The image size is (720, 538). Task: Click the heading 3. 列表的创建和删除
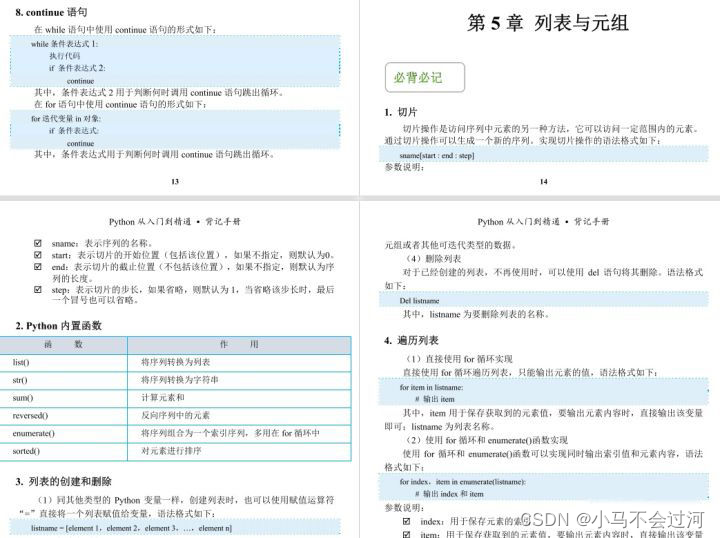pos(63,482)
